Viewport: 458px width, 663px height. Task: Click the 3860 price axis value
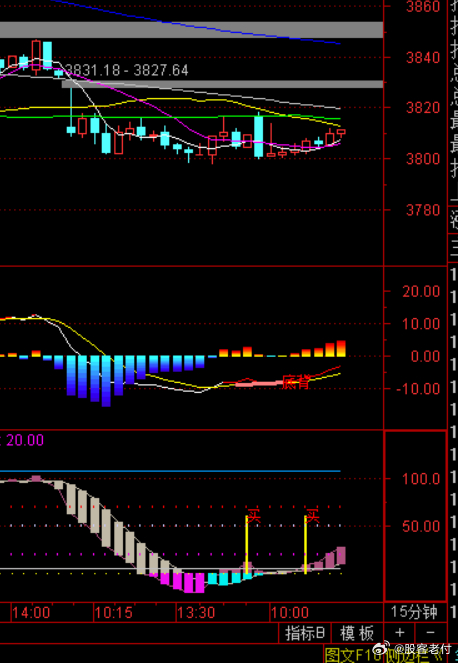[423, 6]
